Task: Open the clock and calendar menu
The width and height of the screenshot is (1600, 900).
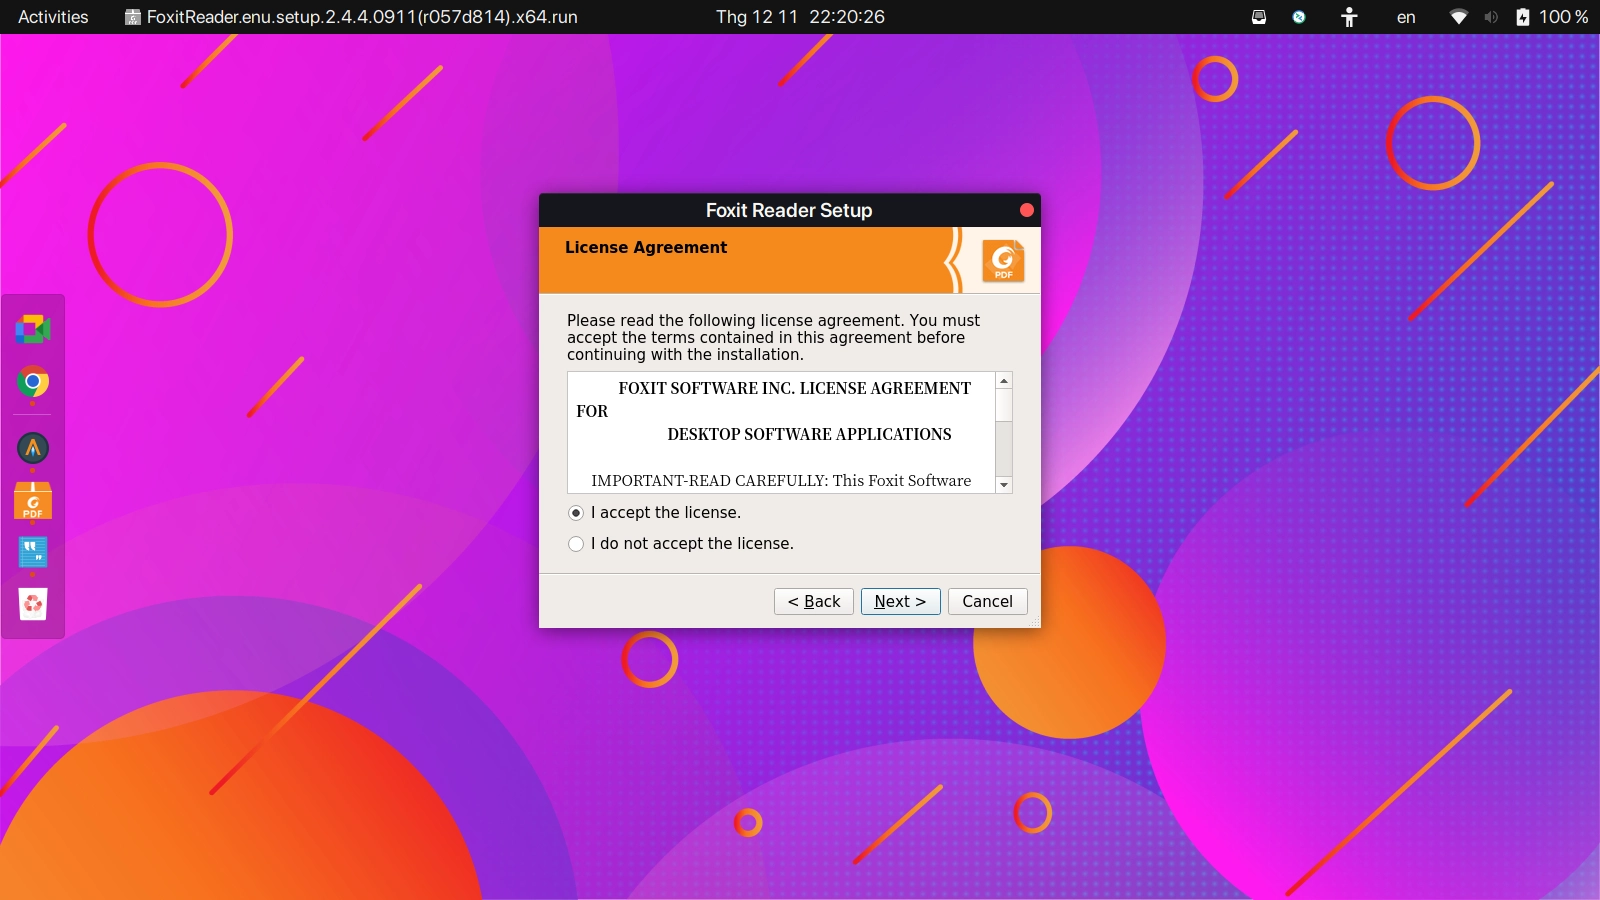Action: tap(800, 17)
